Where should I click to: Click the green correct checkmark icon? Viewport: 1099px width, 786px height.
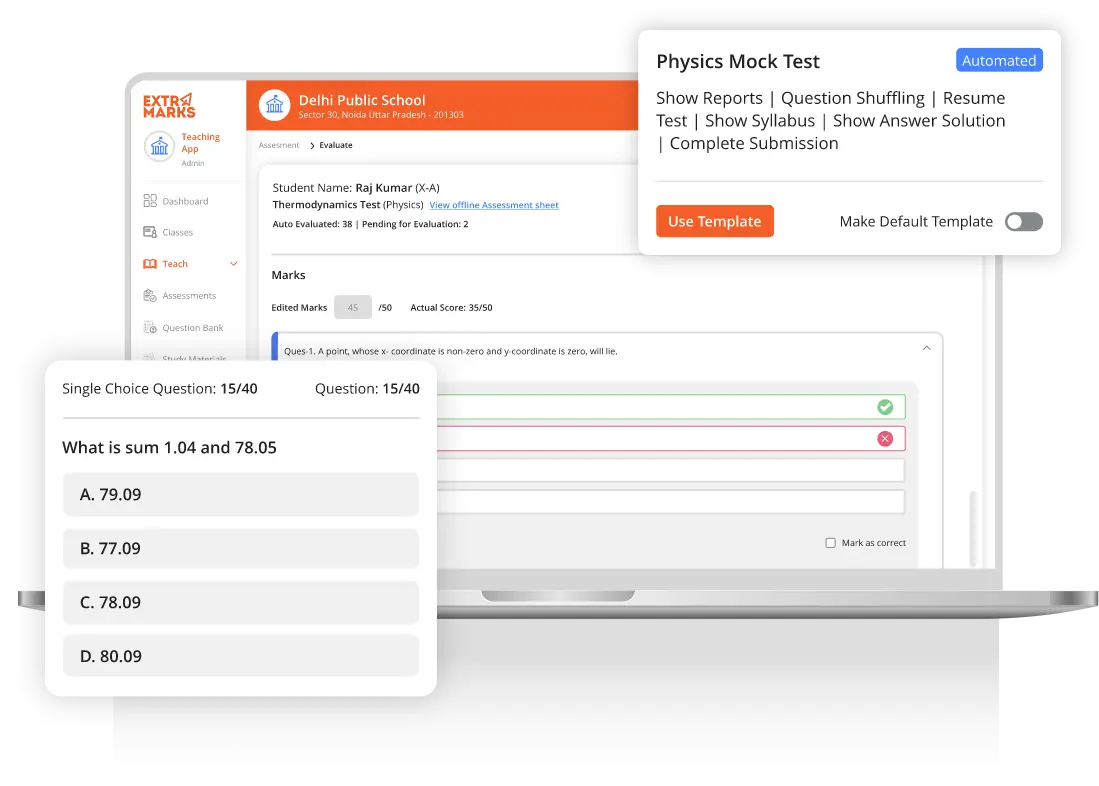click(885, 407)
